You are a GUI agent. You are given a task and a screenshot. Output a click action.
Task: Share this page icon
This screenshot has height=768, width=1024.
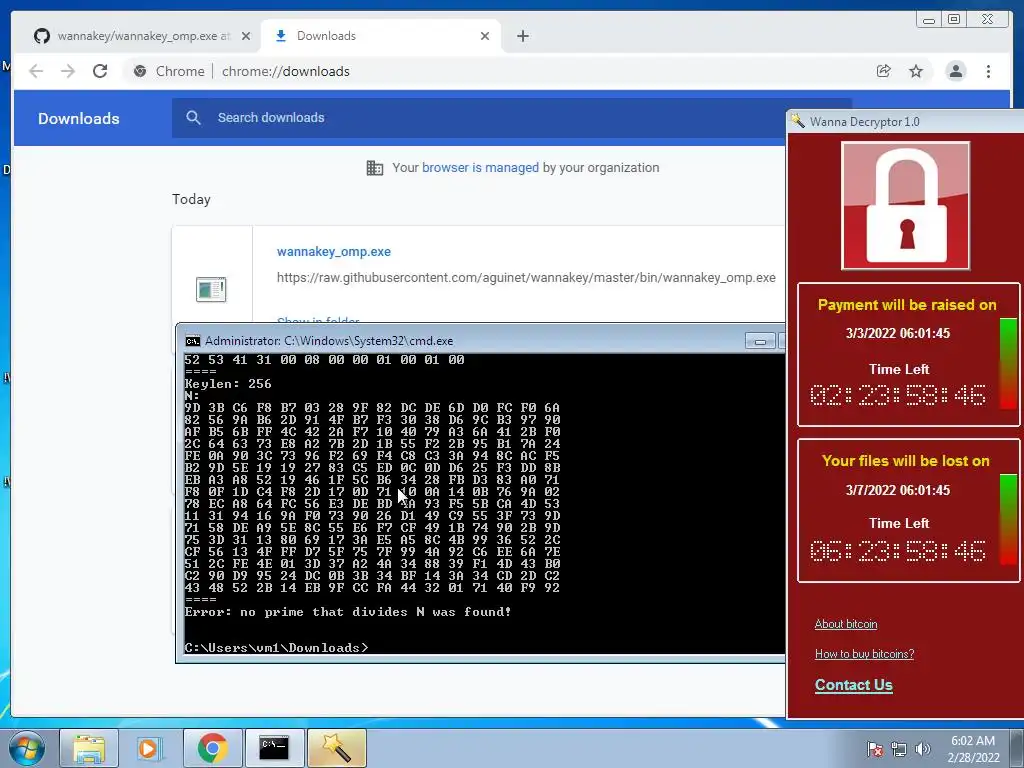(x=884, y=71)
